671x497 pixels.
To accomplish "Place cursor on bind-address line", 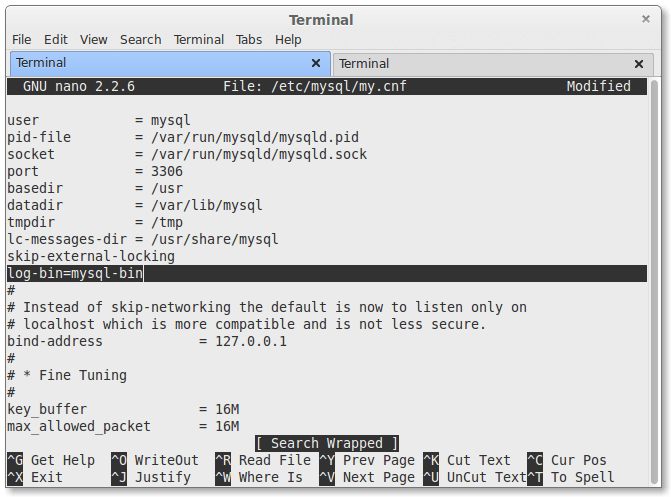I will tap(146, 341).
